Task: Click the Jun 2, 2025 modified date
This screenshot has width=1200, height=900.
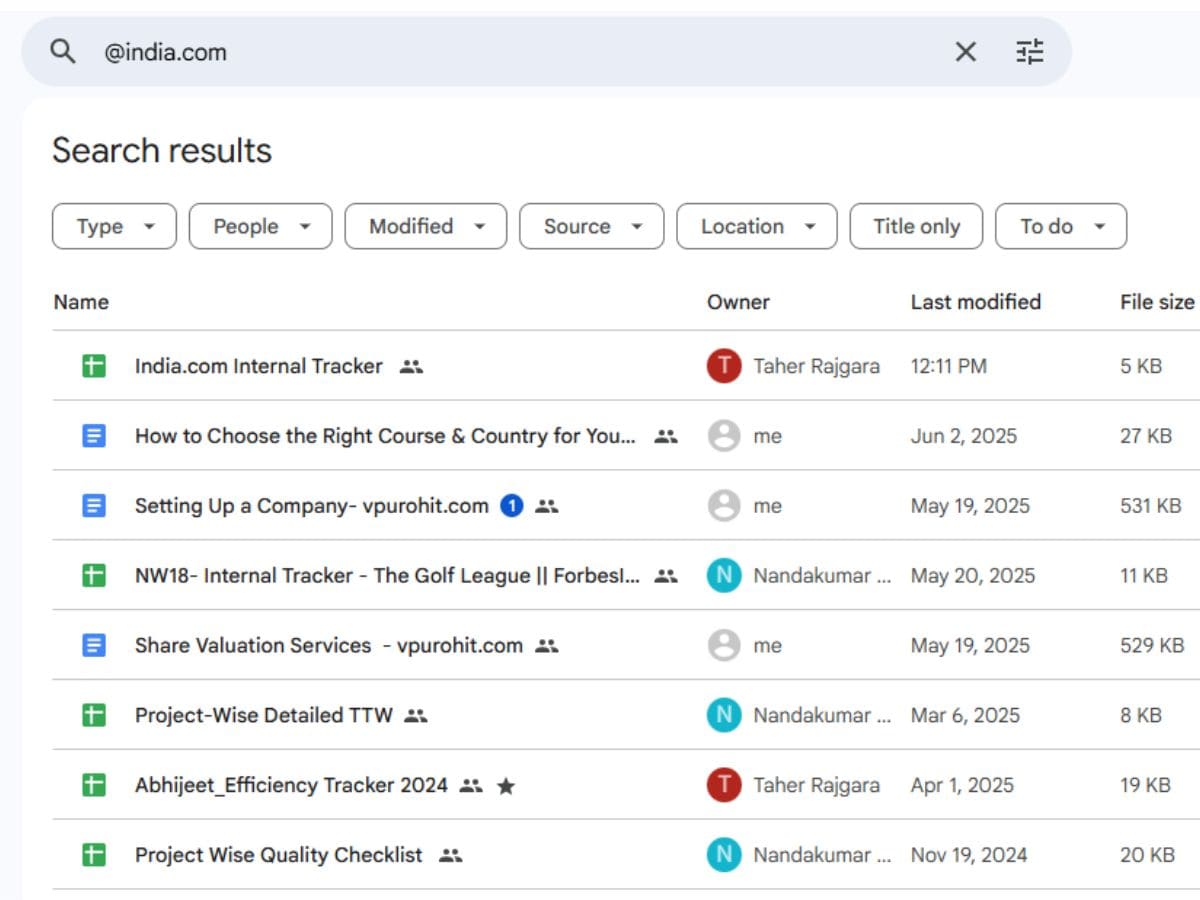Action: (963, 436)
